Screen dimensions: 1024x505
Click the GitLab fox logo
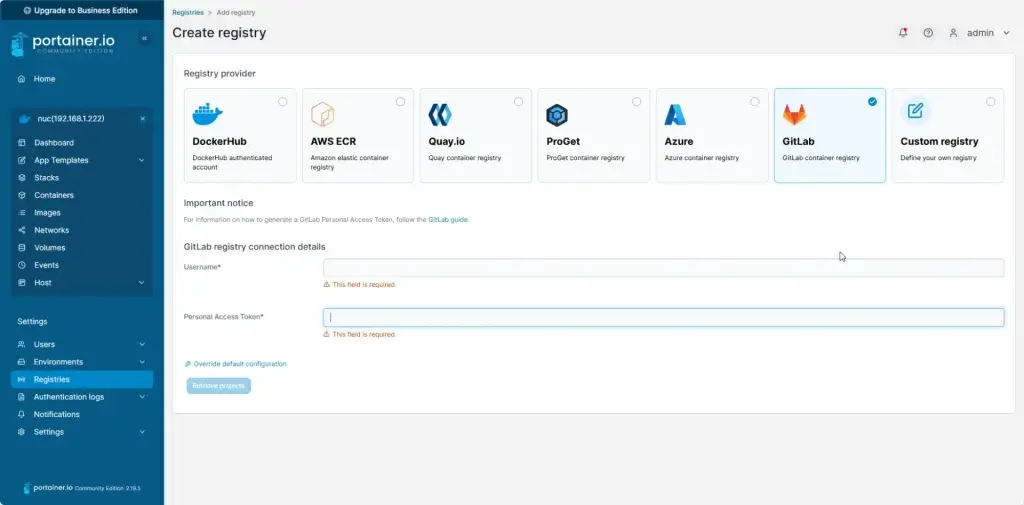coord(794,115)
